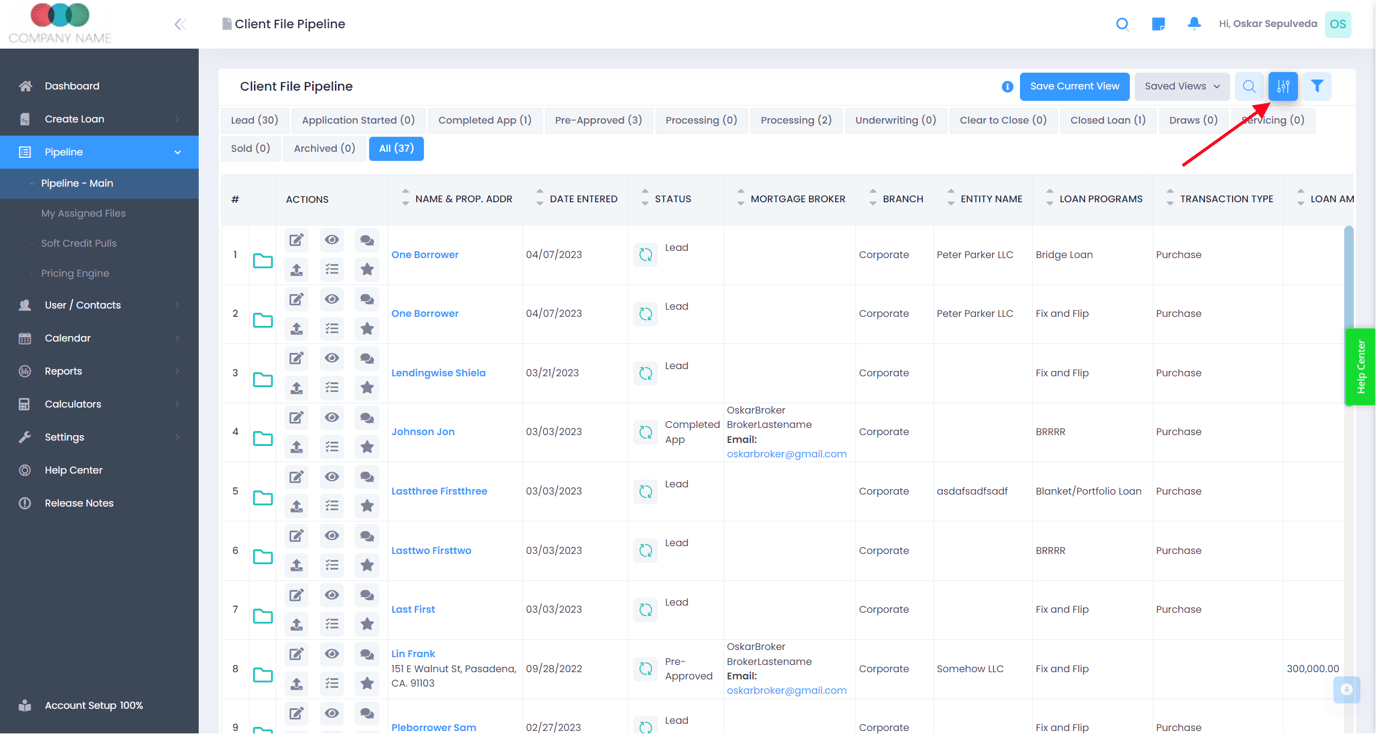The height and width of the screenshot is (734, 1376).
Task: Toggle the eye icon in row 1
Action: click(332, 240)
